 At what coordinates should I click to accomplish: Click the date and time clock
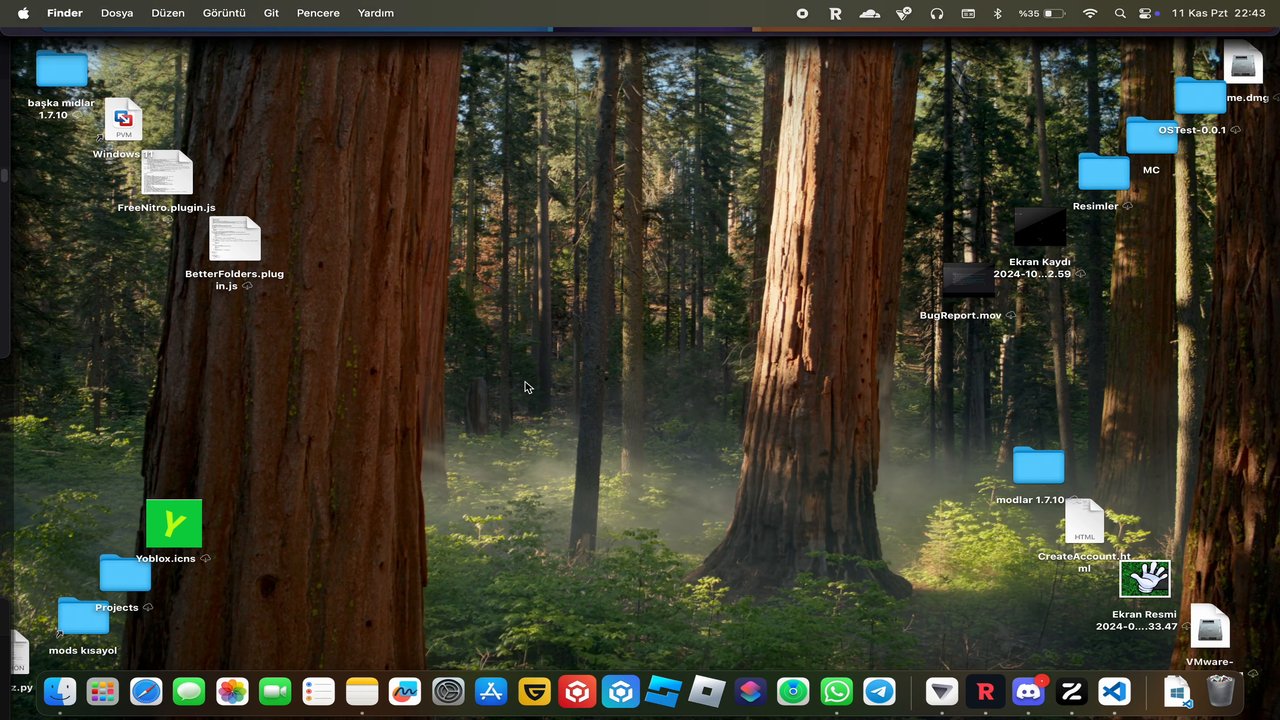coord(1218,13)
